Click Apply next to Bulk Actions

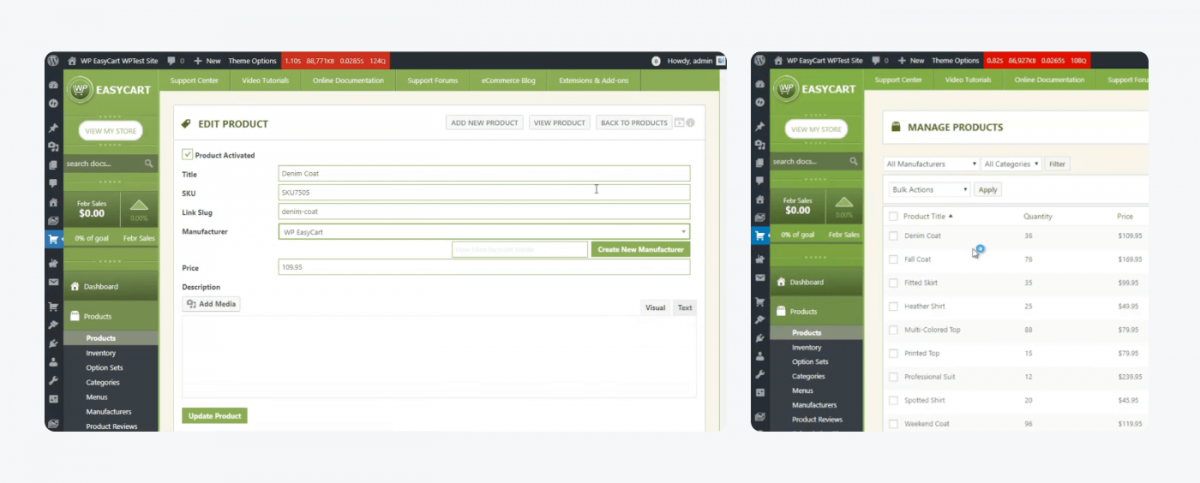(987, 189)
